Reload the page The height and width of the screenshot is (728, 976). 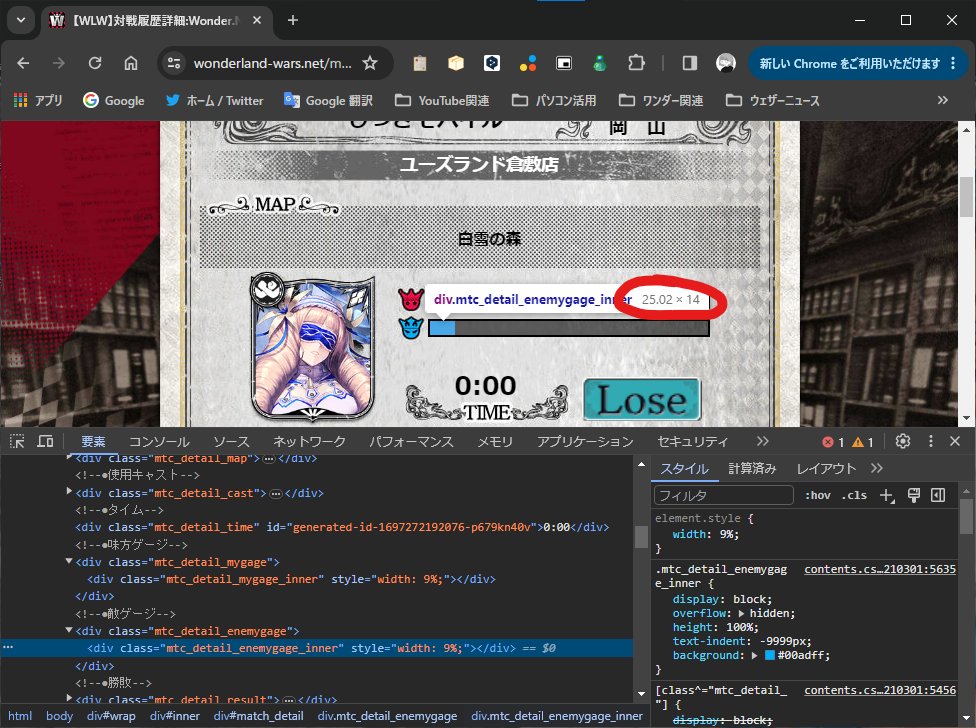click(x=95, y=63)
